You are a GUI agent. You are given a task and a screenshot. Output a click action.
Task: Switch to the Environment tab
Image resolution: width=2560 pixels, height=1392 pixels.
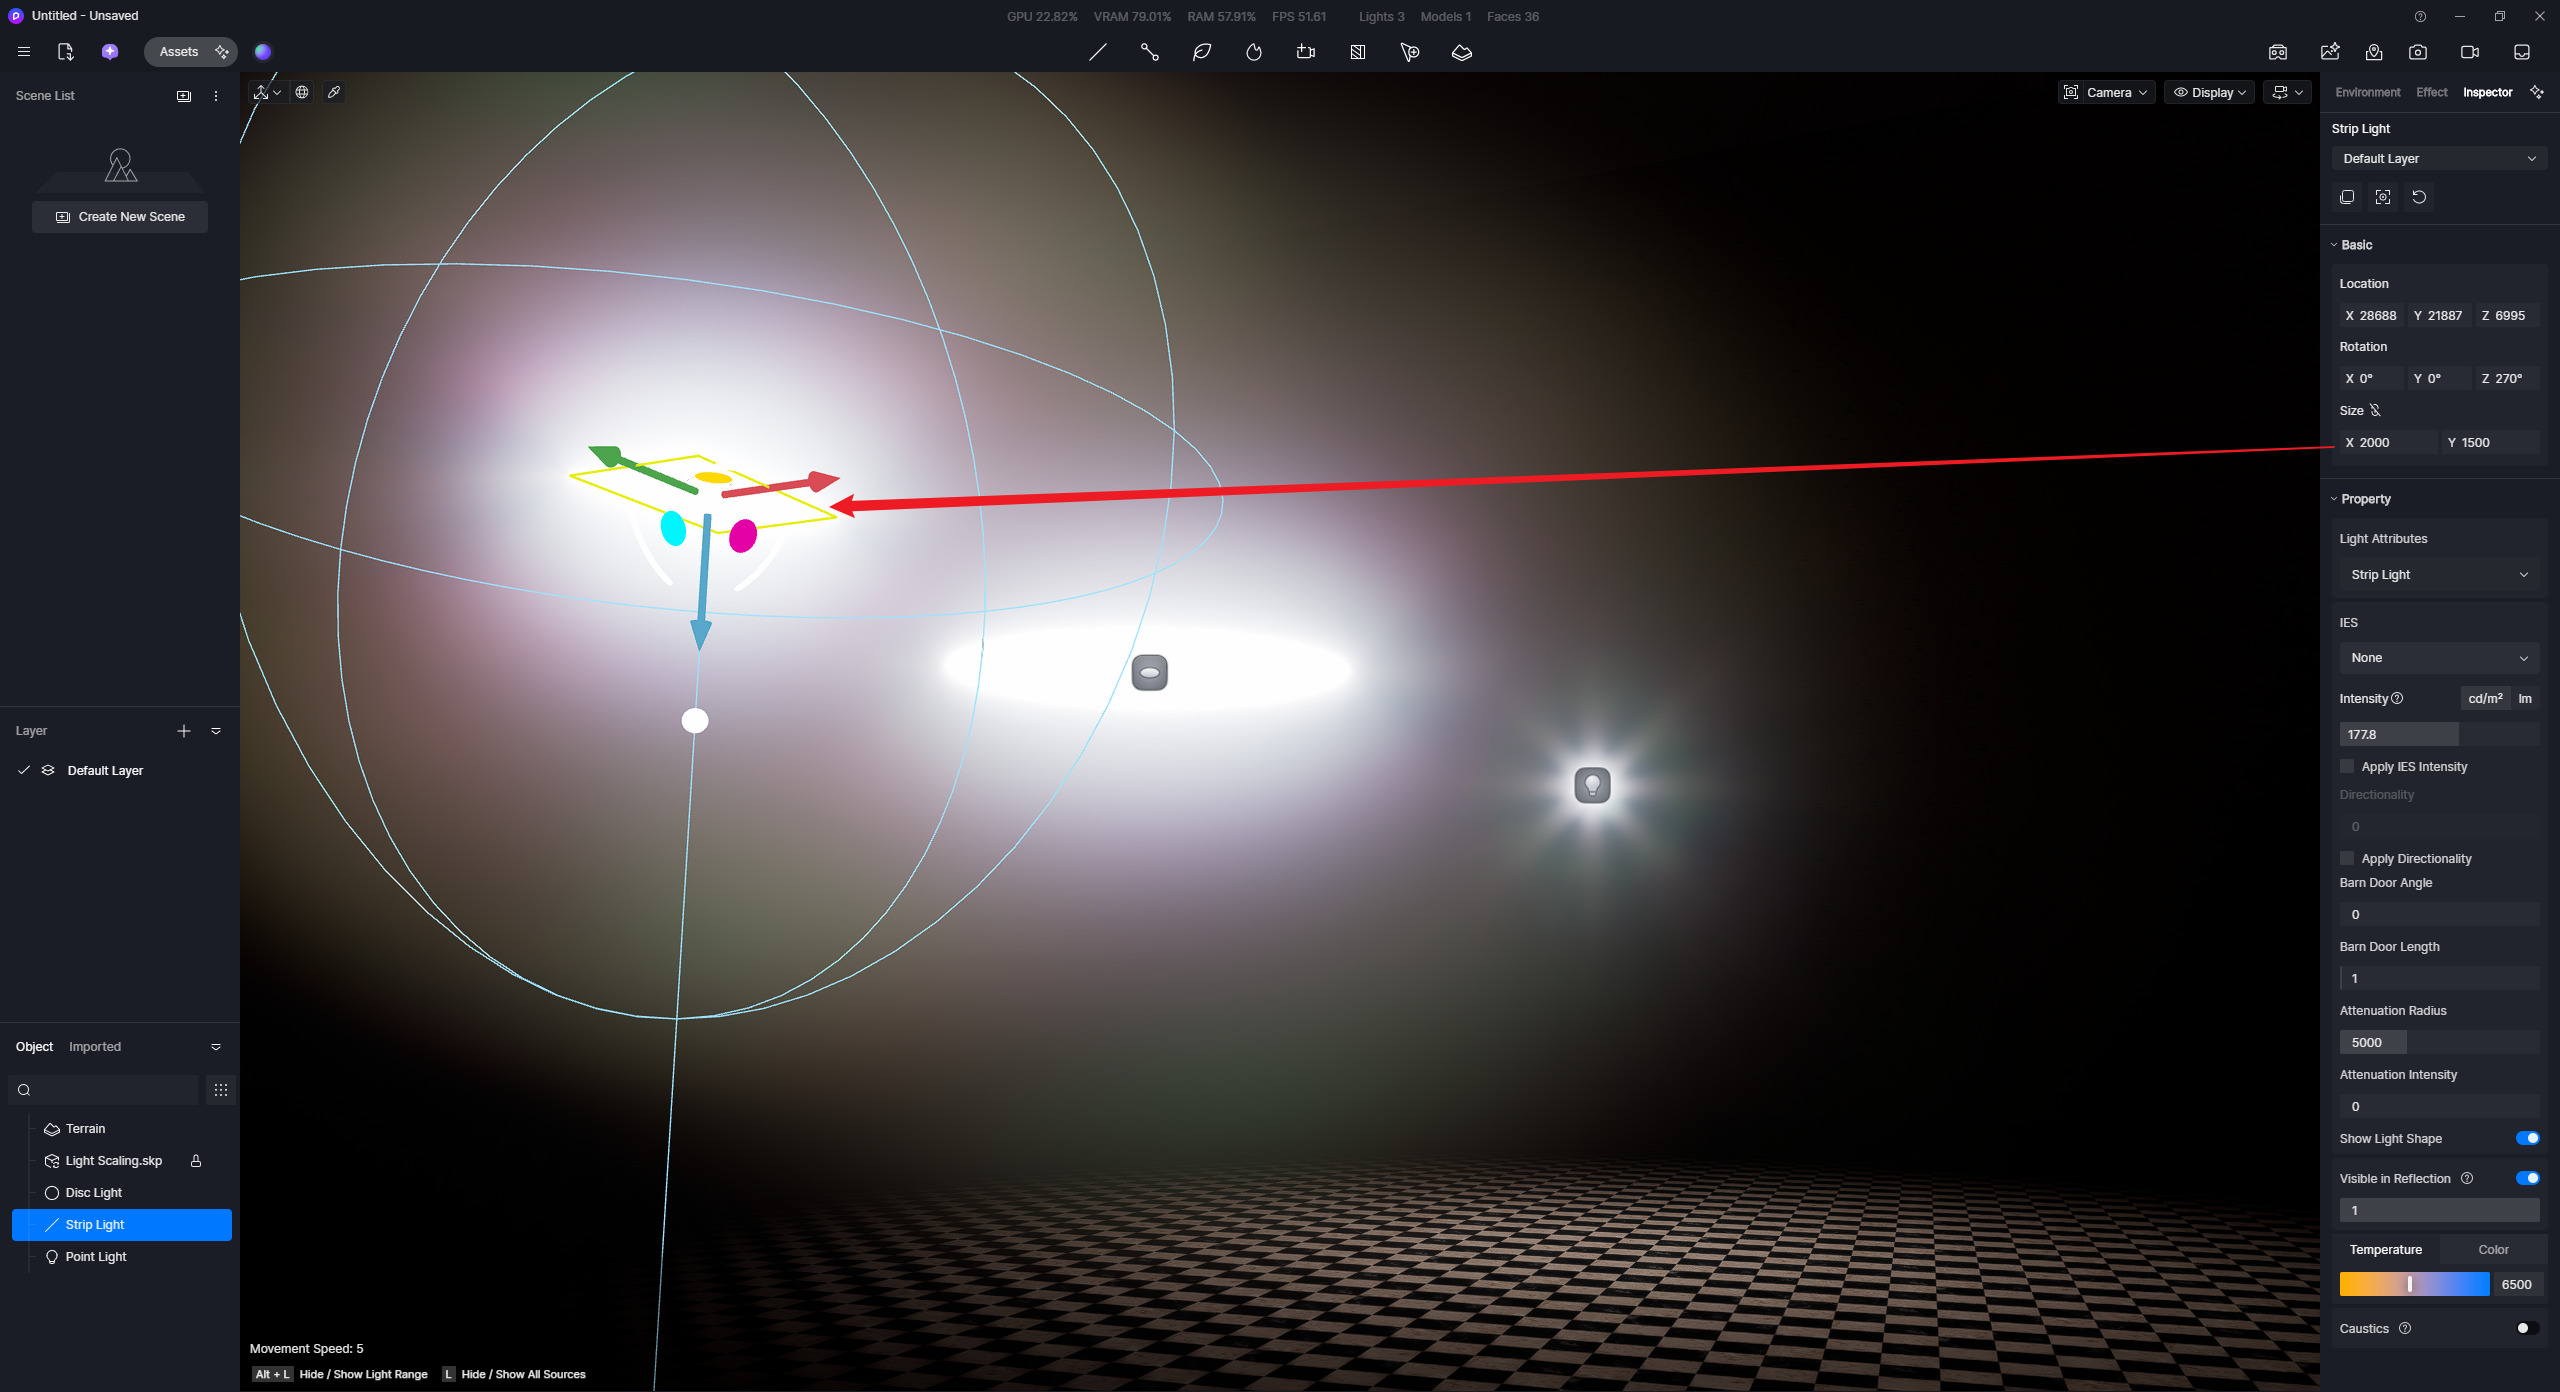point(2367,92)
